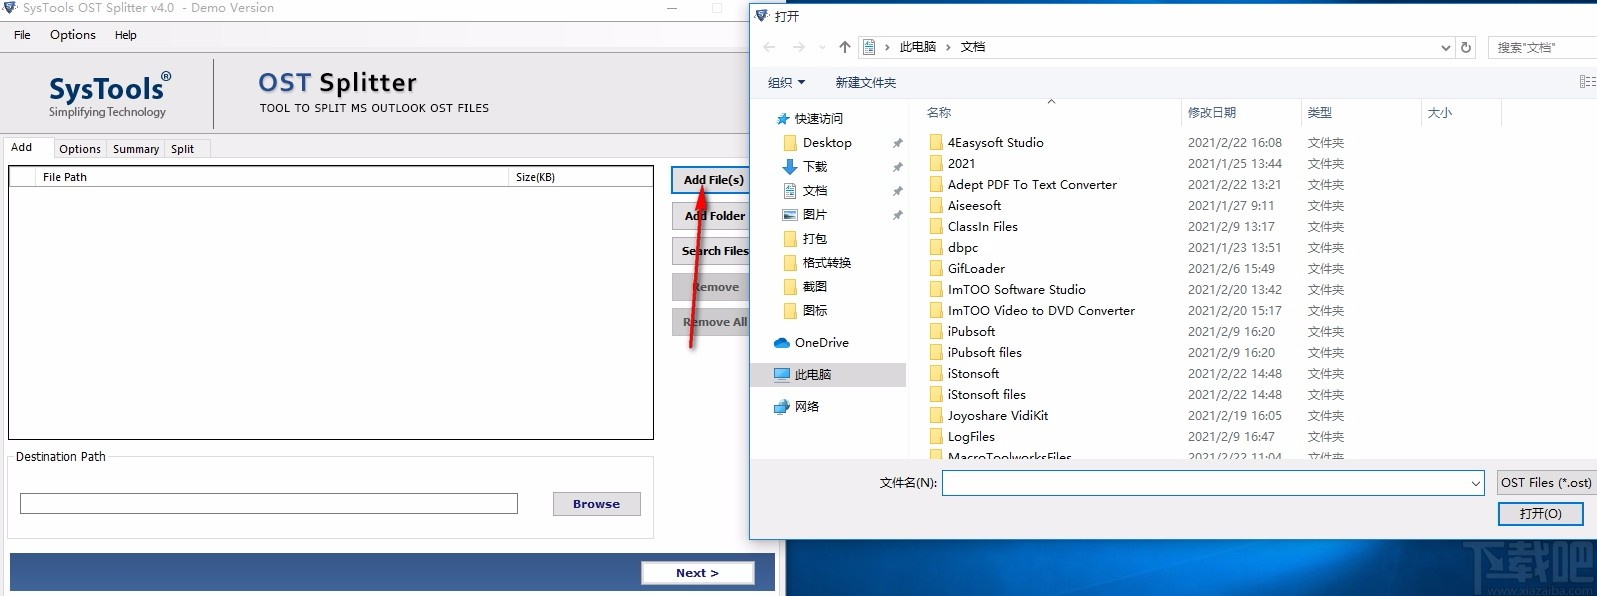The image size is (1597, 596).
Task: Select the ClassIn Files folder
Action: tap(982, 227)
